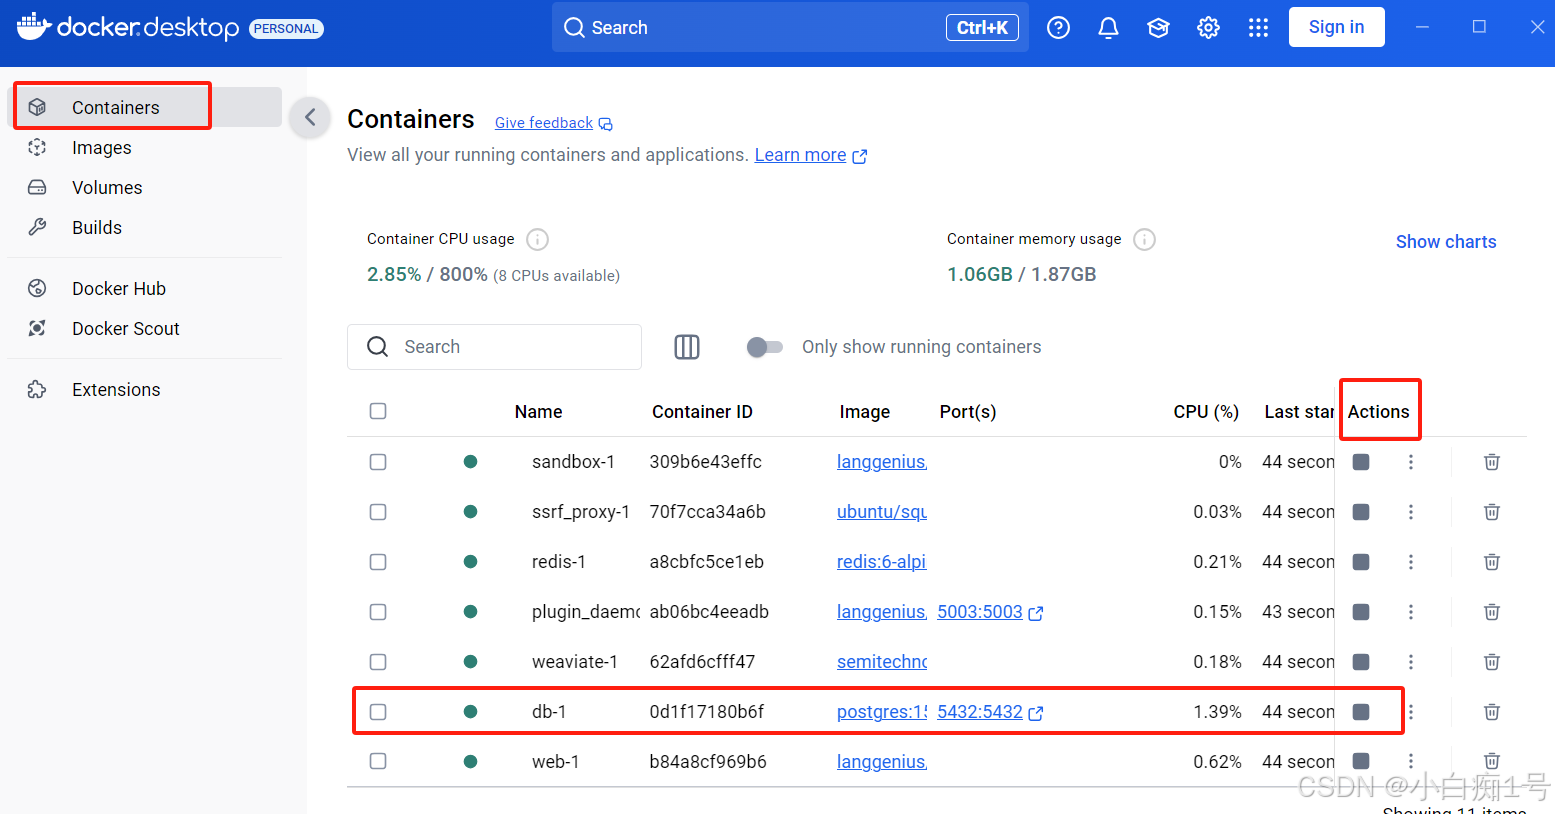Image resolution: width=1555 pixels, height=814 pixels.
Task: Open more actions for ssrf_proxy-1
Action: 1411,512
